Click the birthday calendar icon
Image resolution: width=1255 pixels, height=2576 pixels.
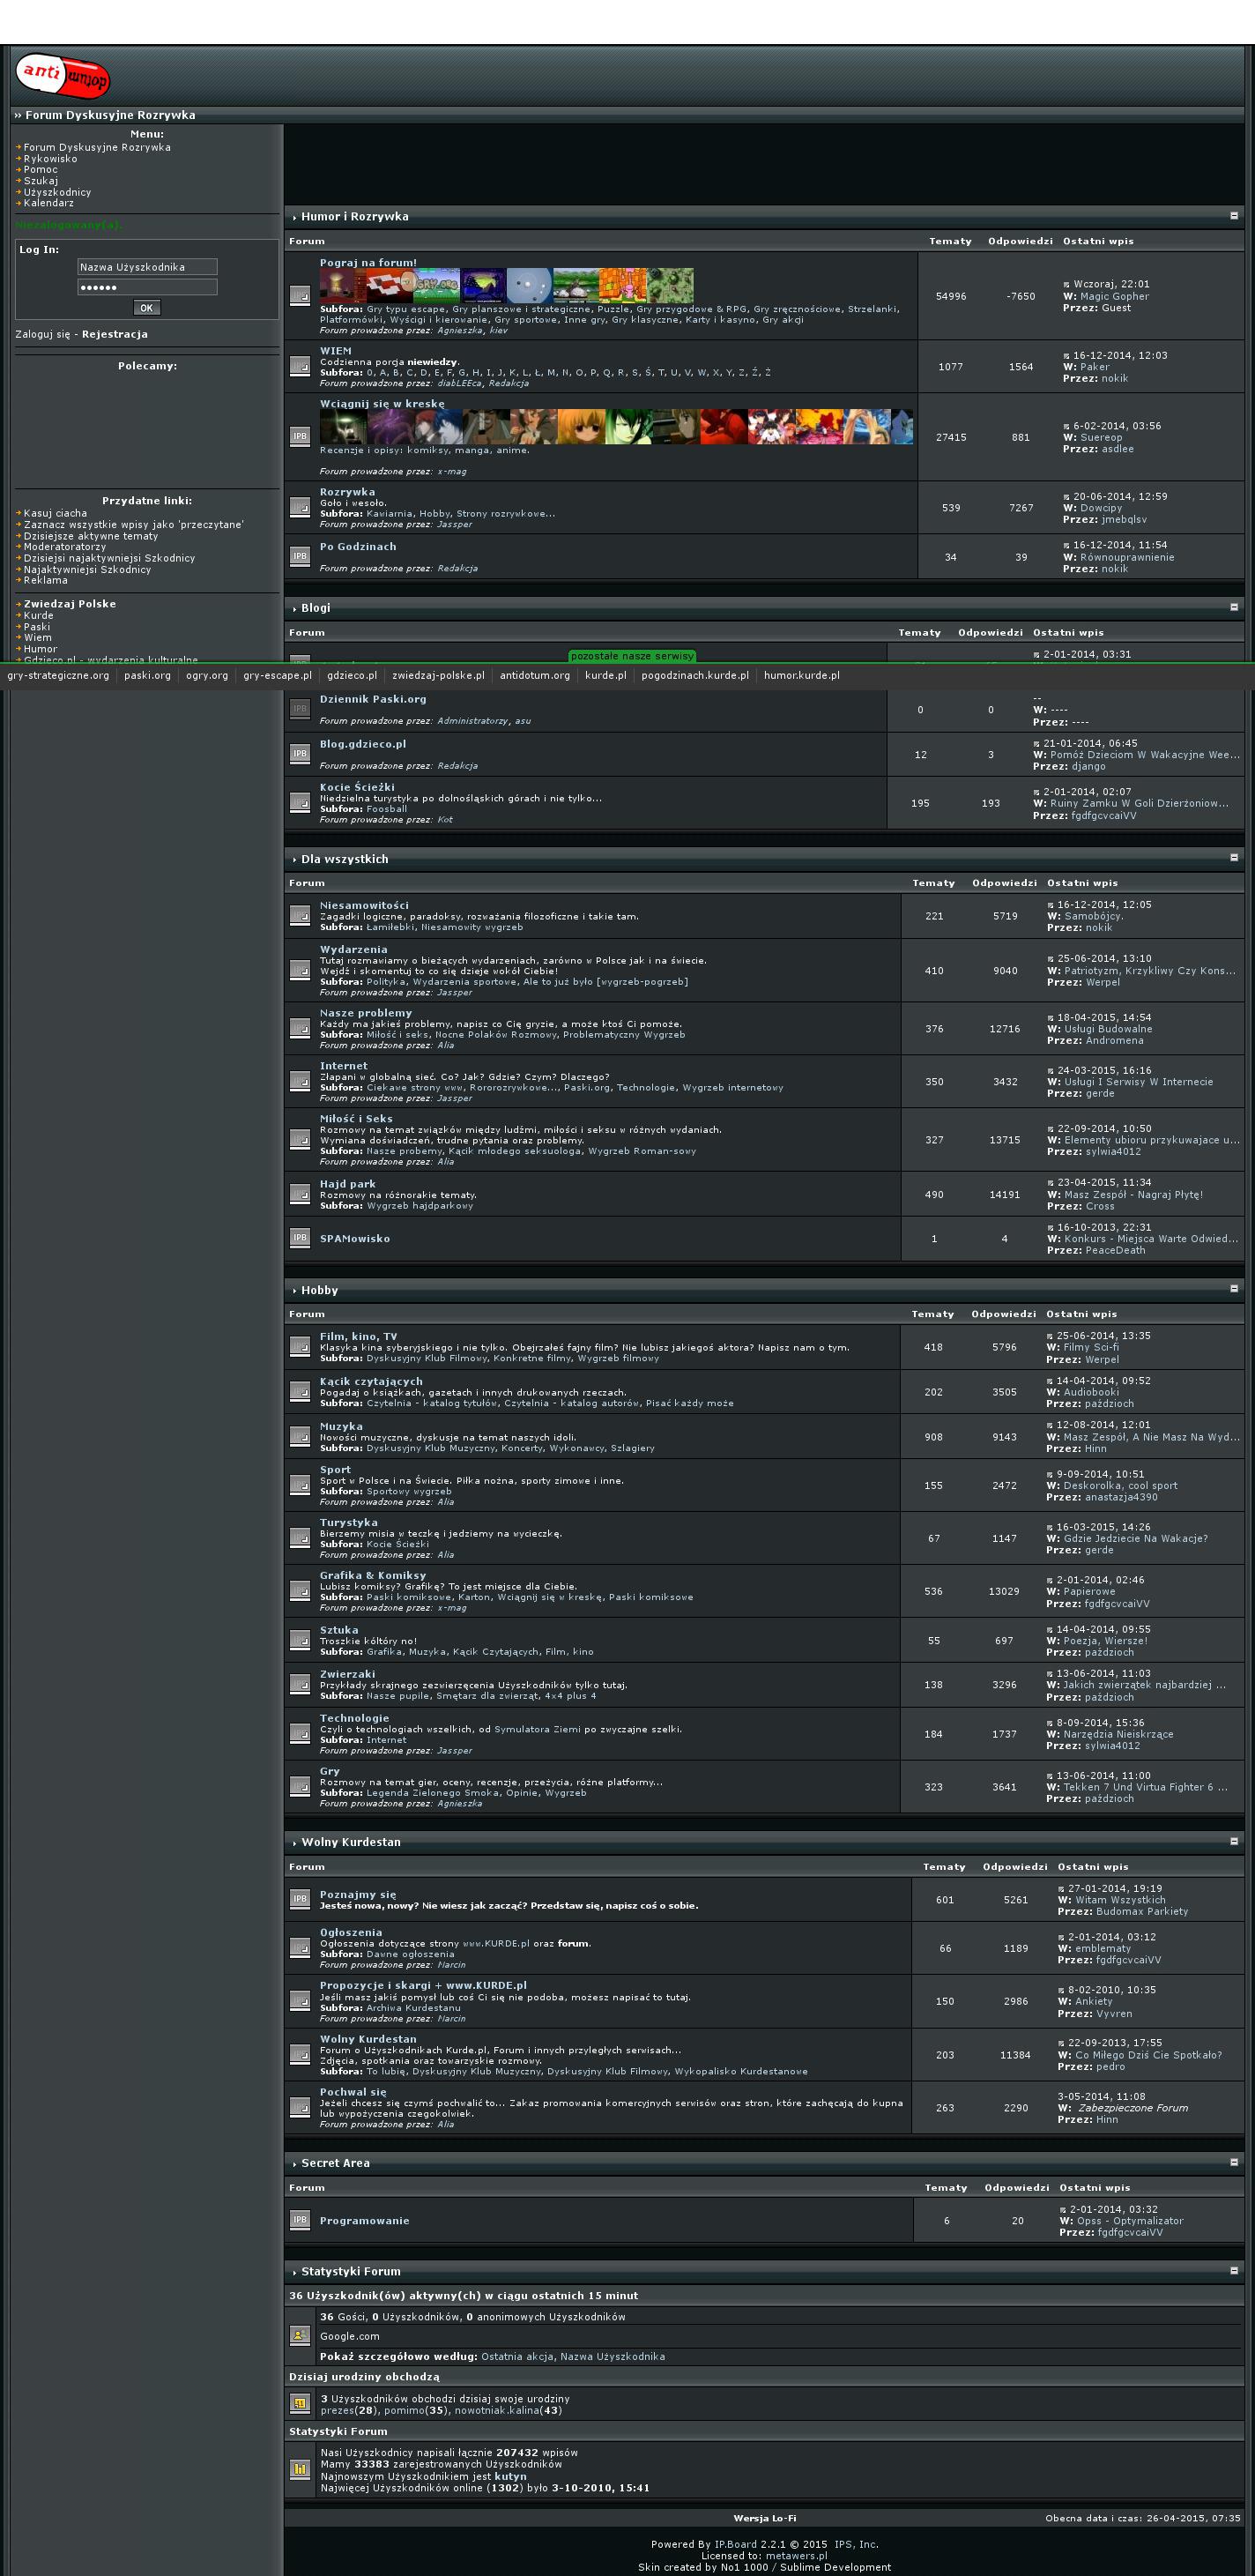click(299, 2403)
